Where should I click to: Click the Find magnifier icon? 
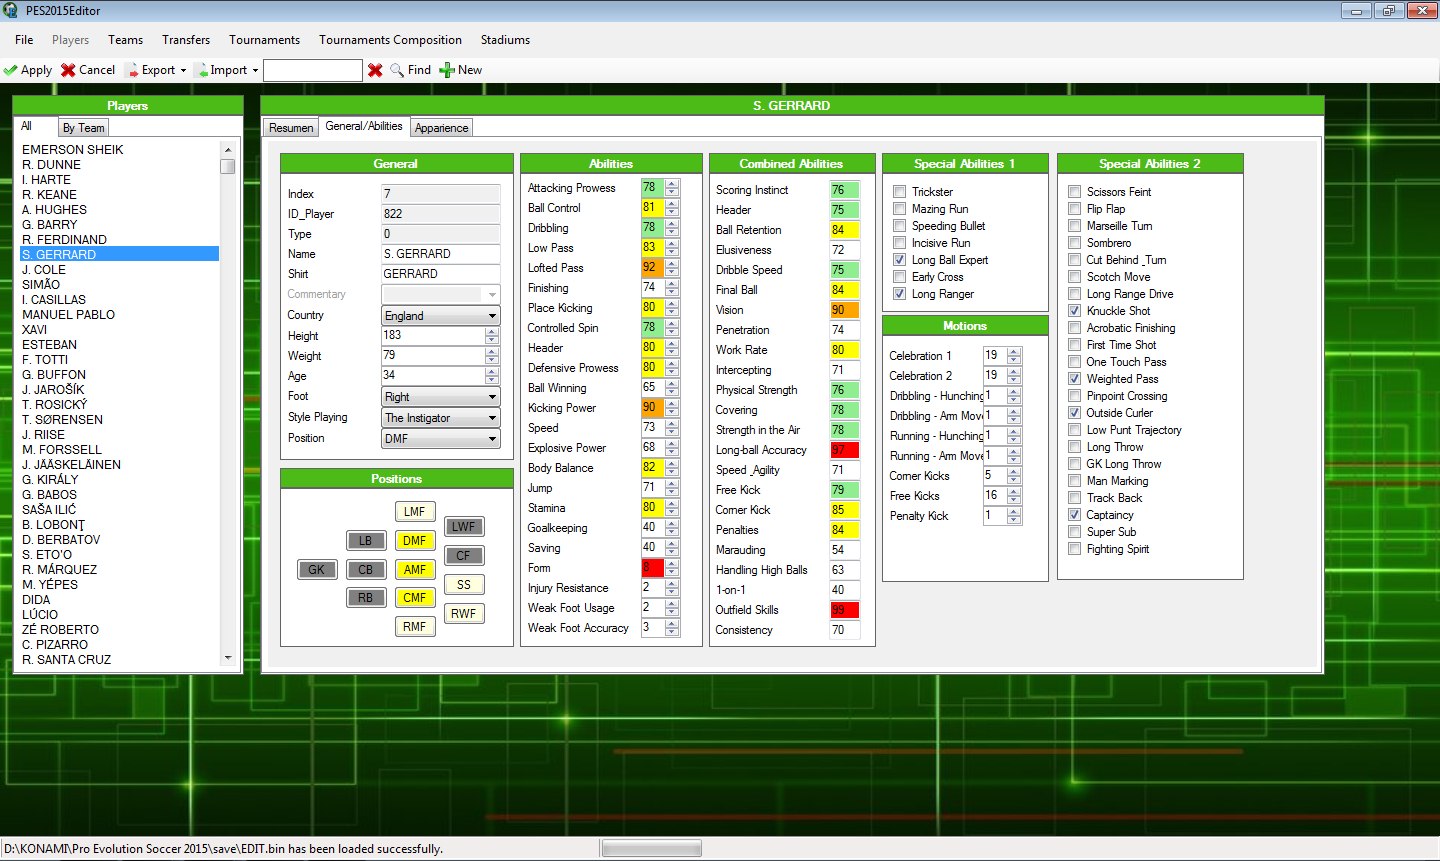(395, 70)
